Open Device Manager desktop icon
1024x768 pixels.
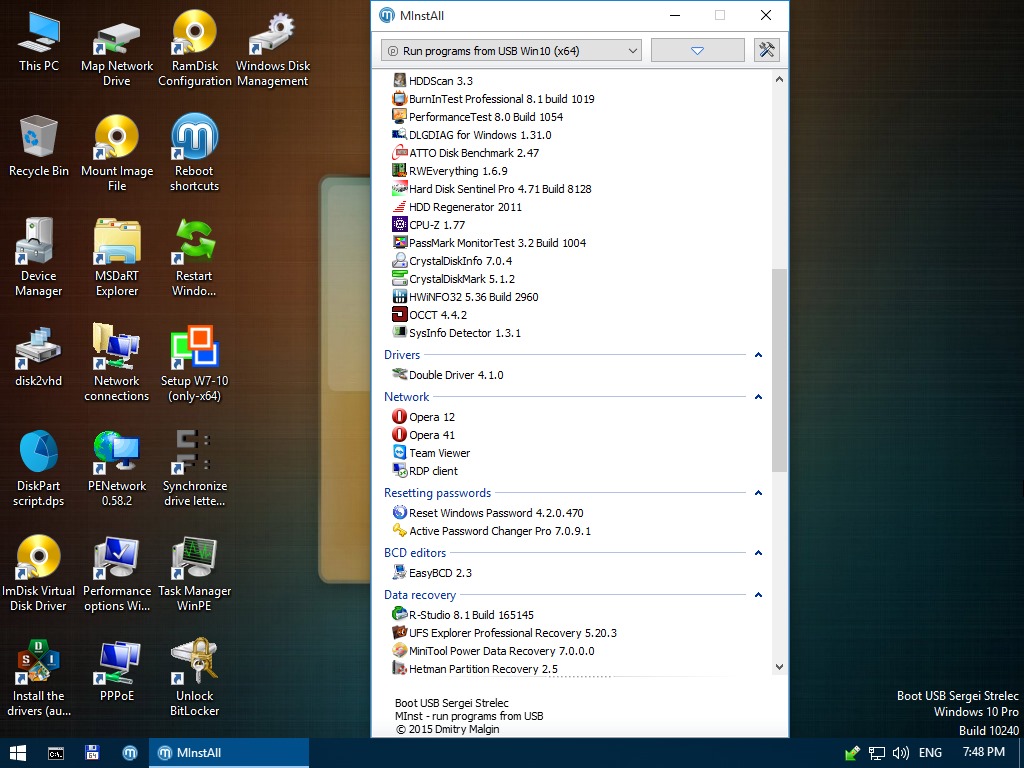39,259
